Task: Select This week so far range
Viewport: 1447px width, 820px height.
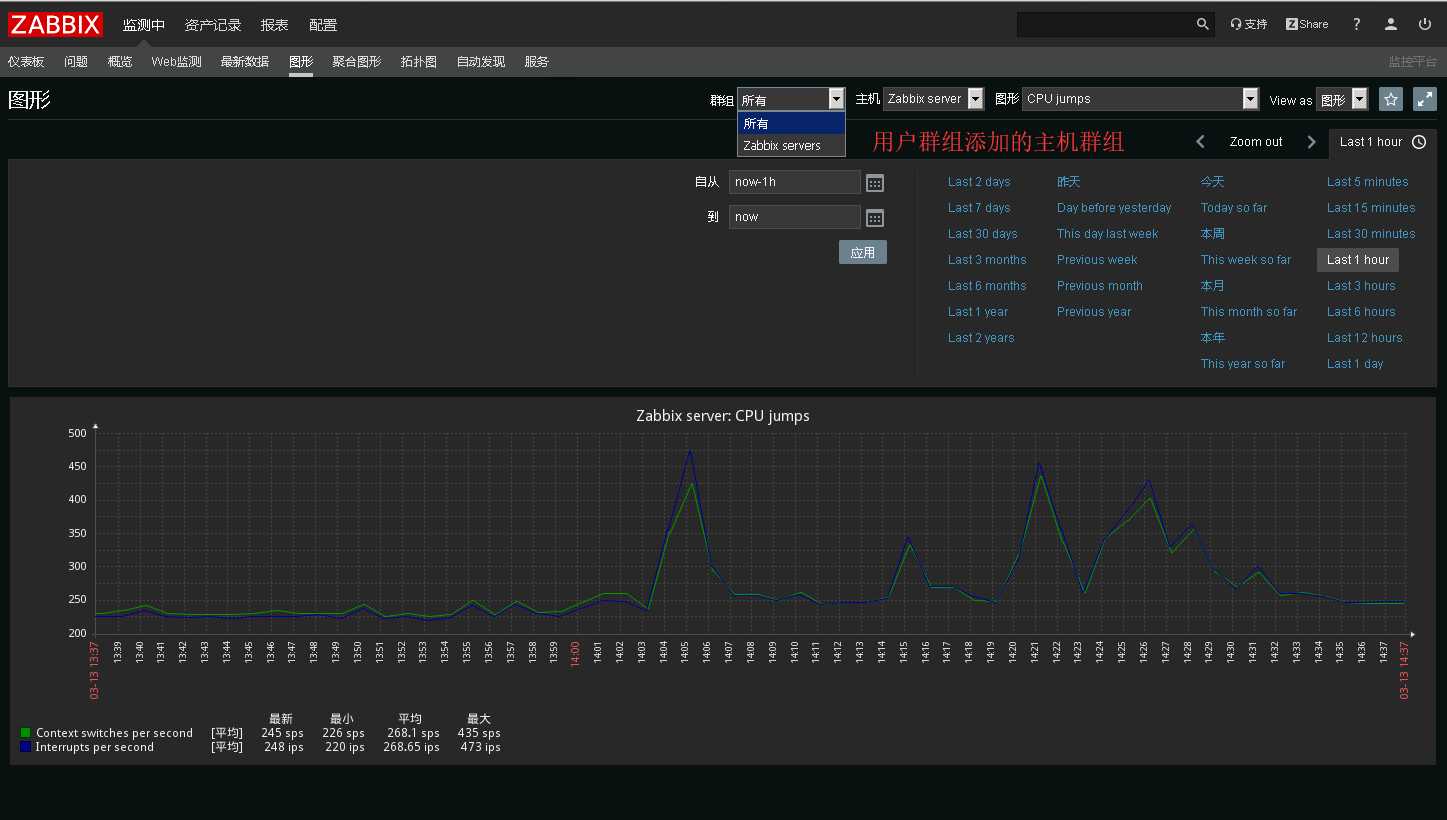Action: click(x=1246, y=260)
